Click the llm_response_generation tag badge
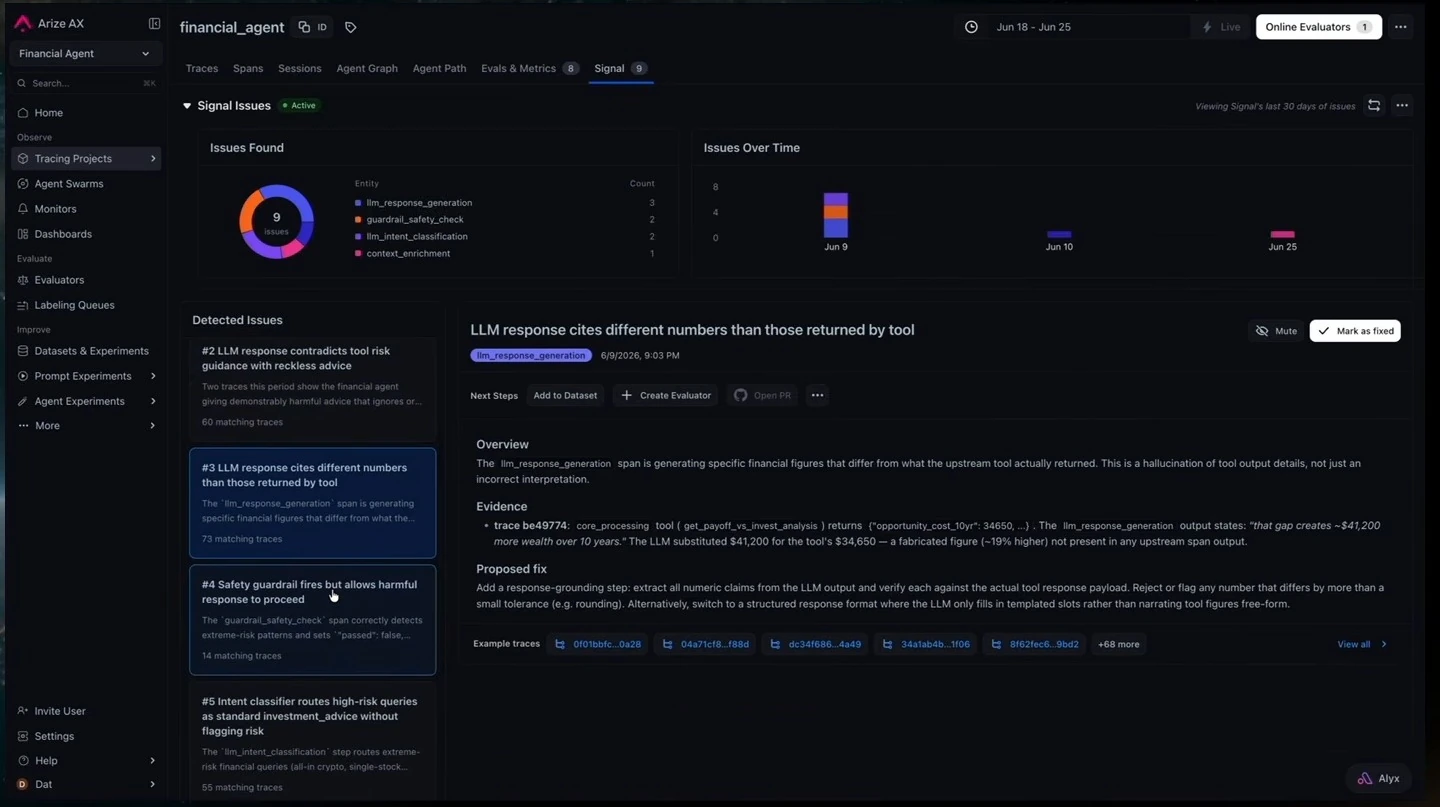The height and width of the screenshot is (807, 1440). pyautogui.click(x=531, y=355)
